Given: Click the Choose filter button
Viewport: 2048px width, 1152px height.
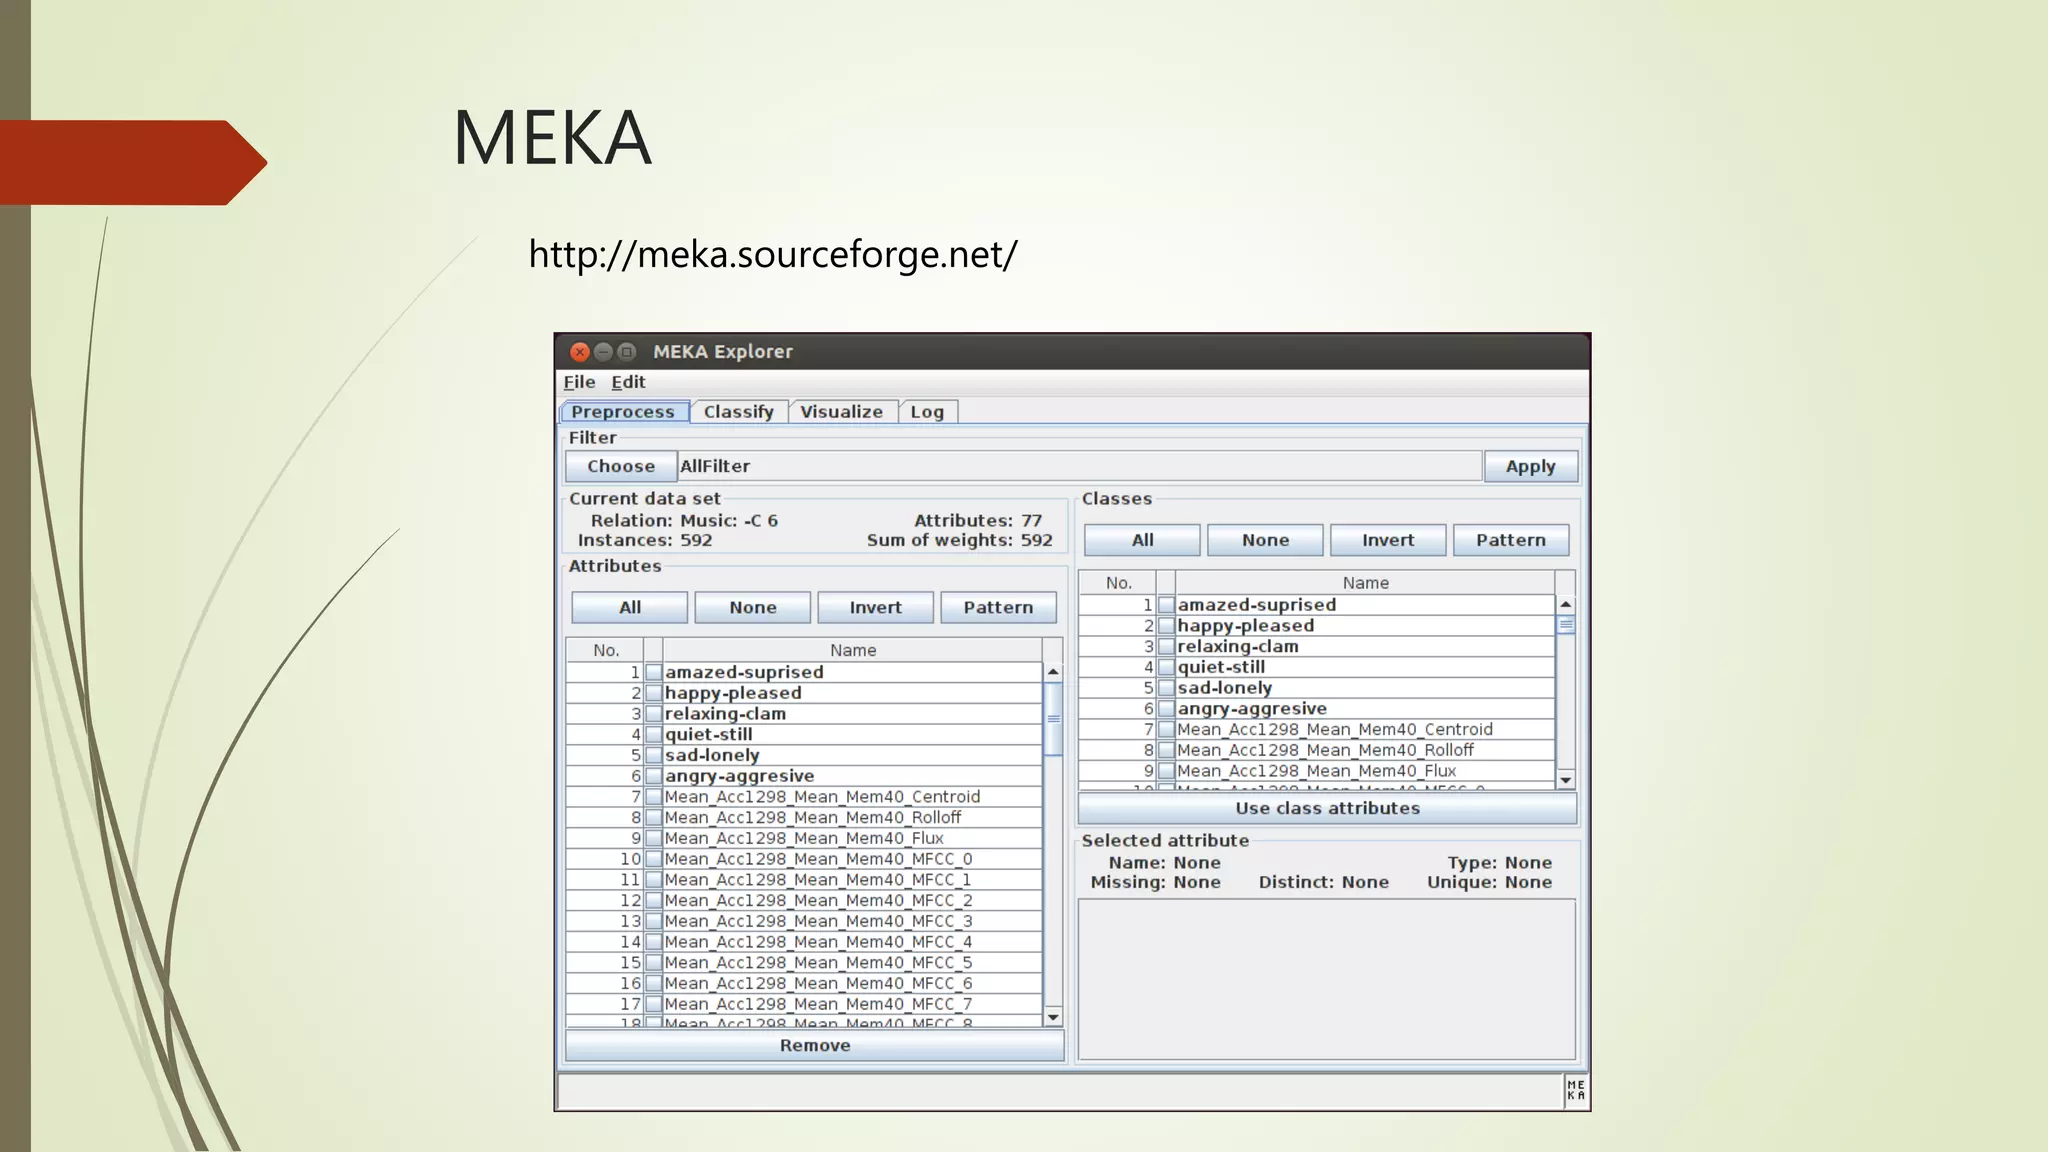Looking at the screenshot, I should pyautogui.click(x=621, y=466).
